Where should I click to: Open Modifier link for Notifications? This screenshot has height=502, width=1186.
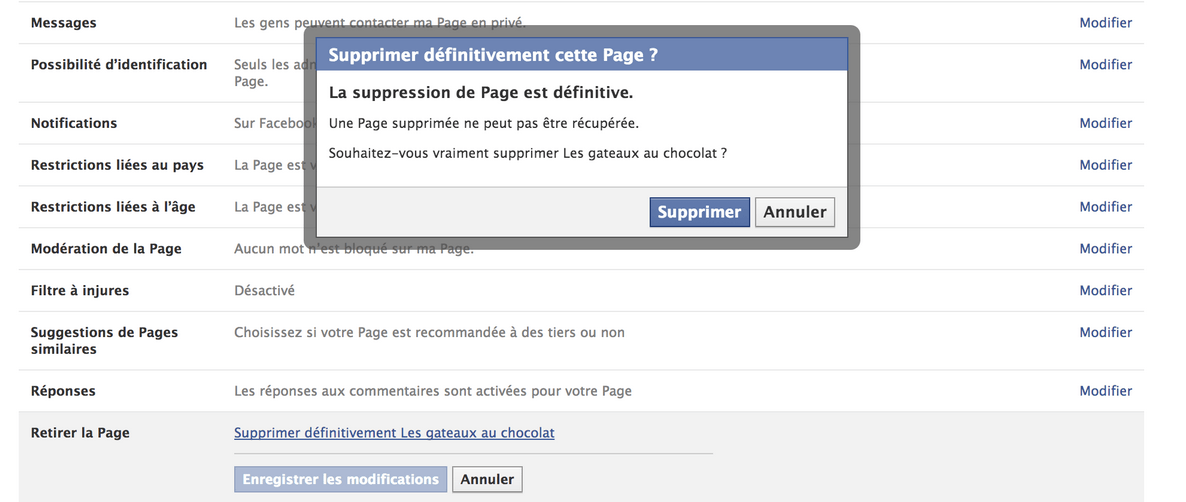pyautogui.click(x=1105, y=123)
